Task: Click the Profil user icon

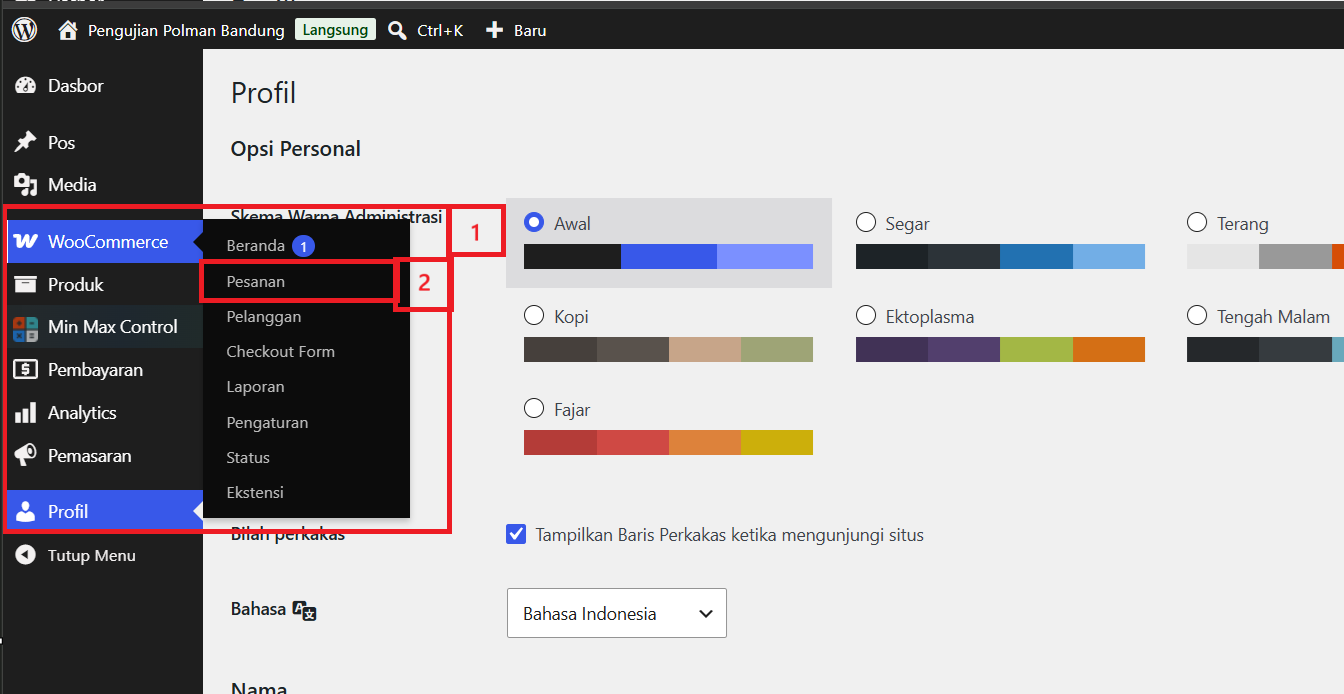Action: coord(26,511)
